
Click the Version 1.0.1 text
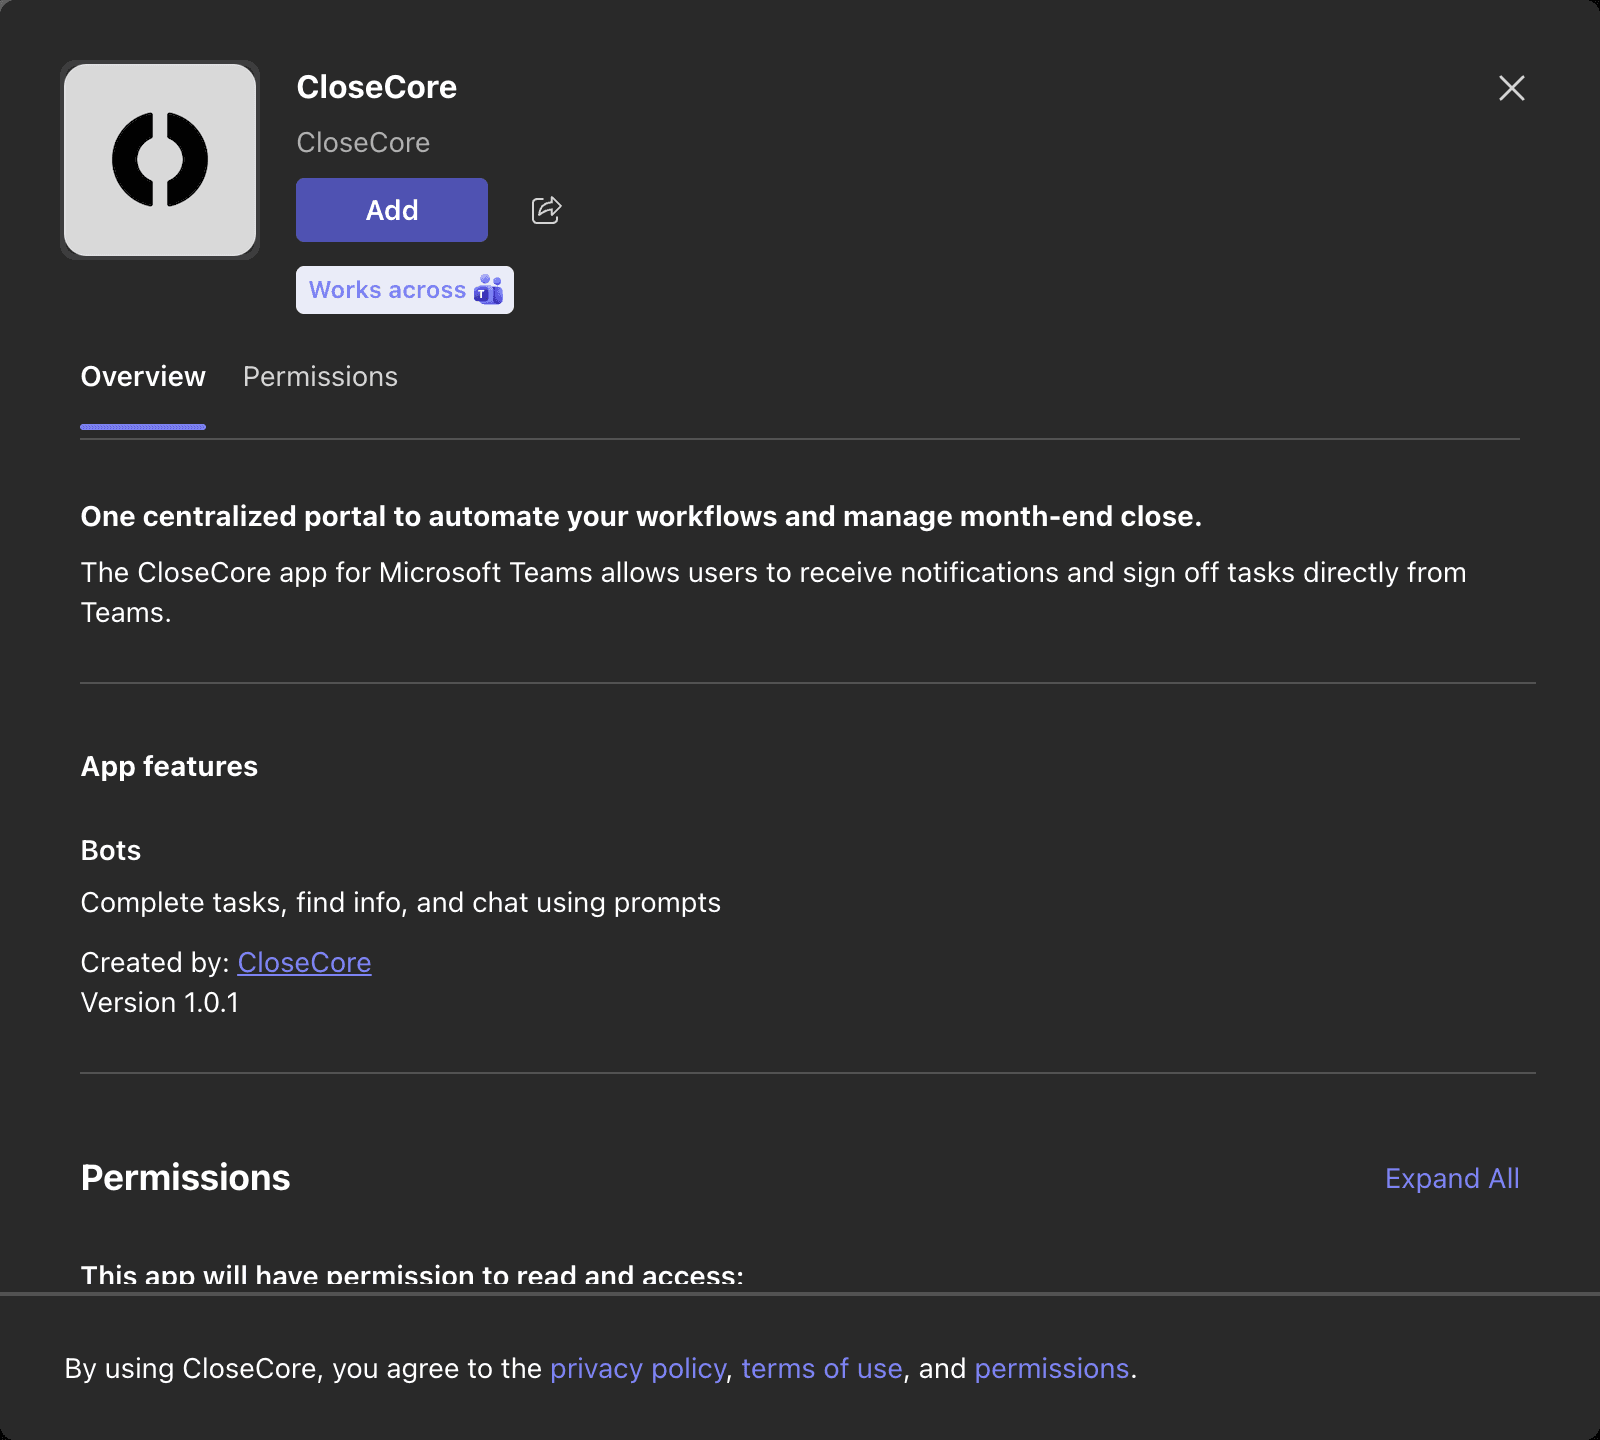(x=160, y=1002)
